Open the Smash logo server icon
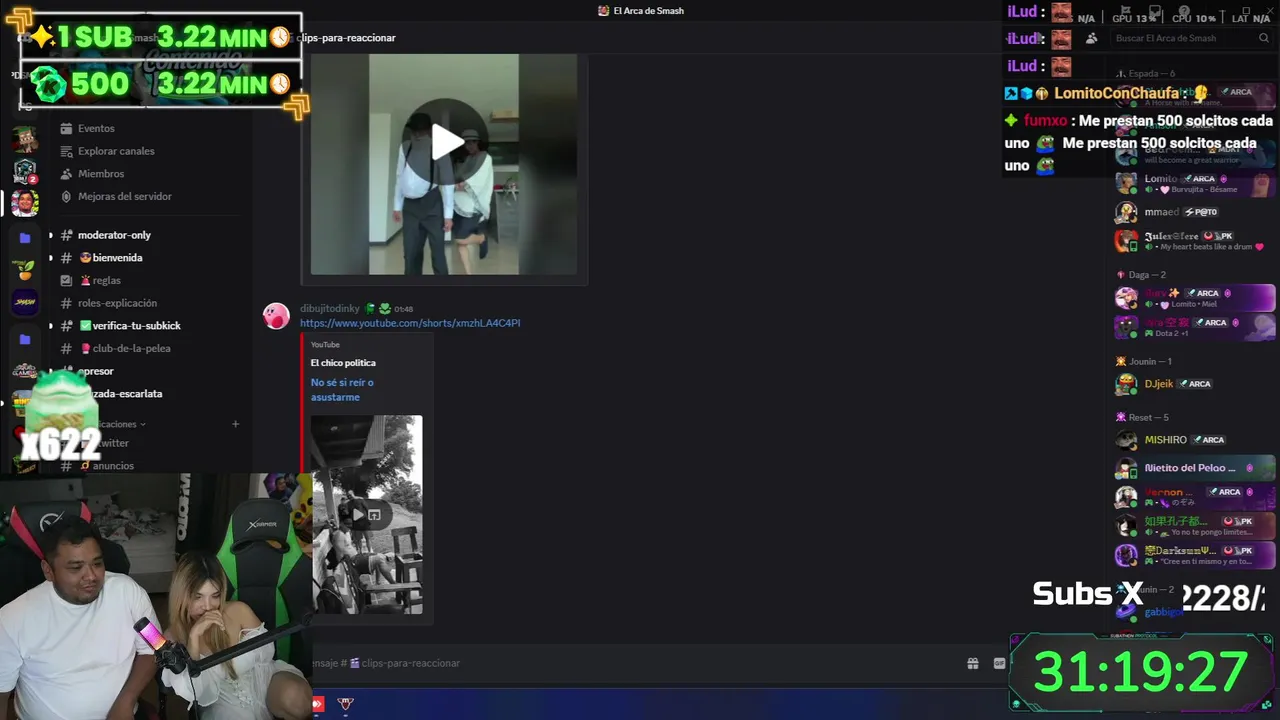Screen dimensions: 1280x720 point(25,302)
